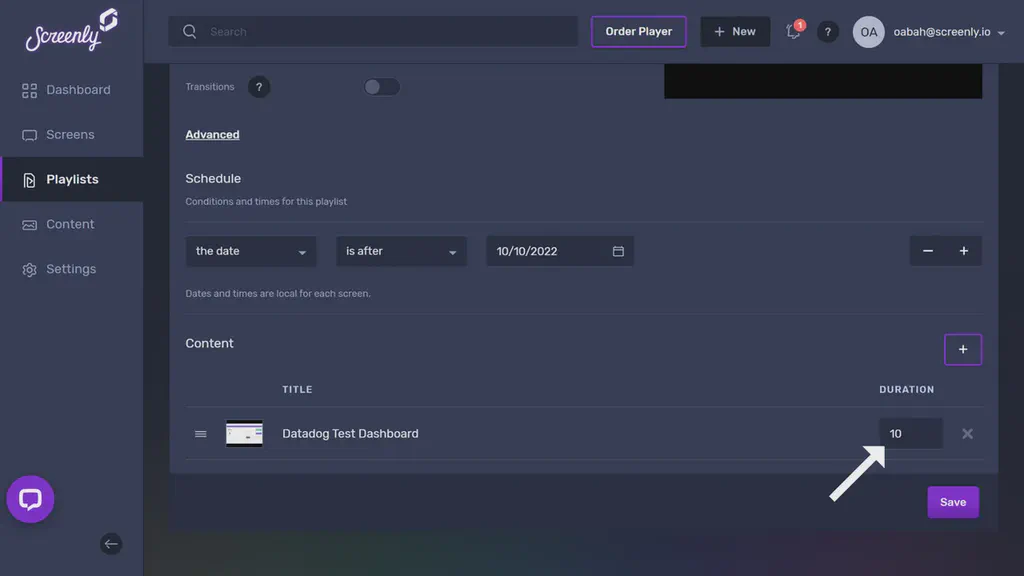Open the calendar picker for the schedule date
This screenshot has height=576, width=1024.
(x=618, y=251)
